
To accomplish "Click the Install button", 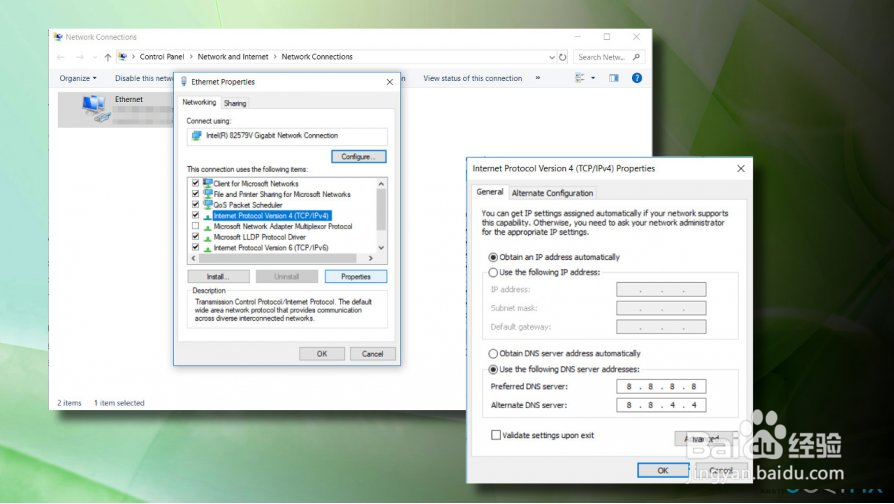I will 218,277.
